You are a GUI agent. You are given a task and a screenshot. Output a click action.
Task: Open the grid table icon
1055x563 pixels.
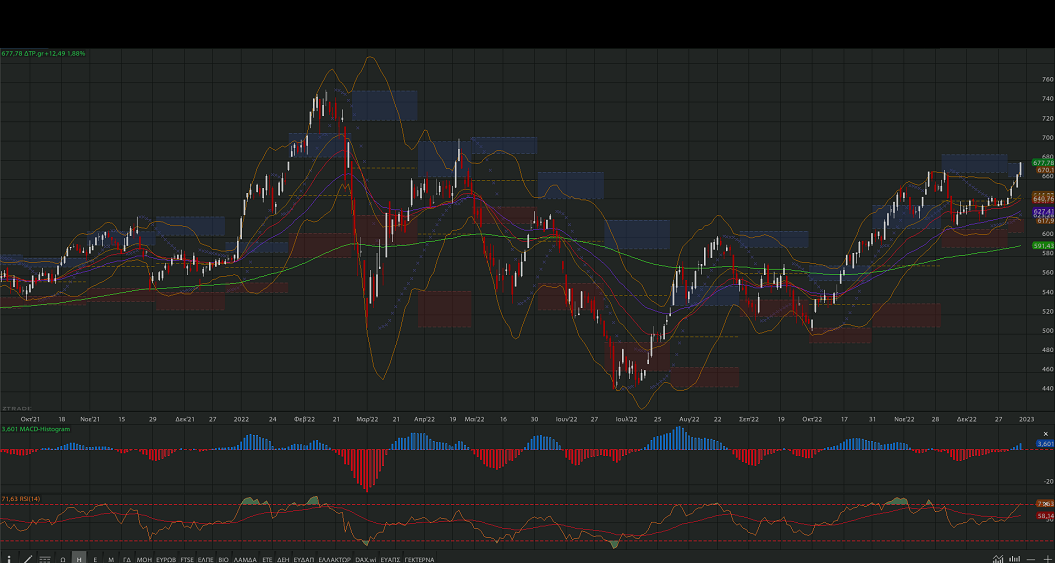click(x=45, y=559)
